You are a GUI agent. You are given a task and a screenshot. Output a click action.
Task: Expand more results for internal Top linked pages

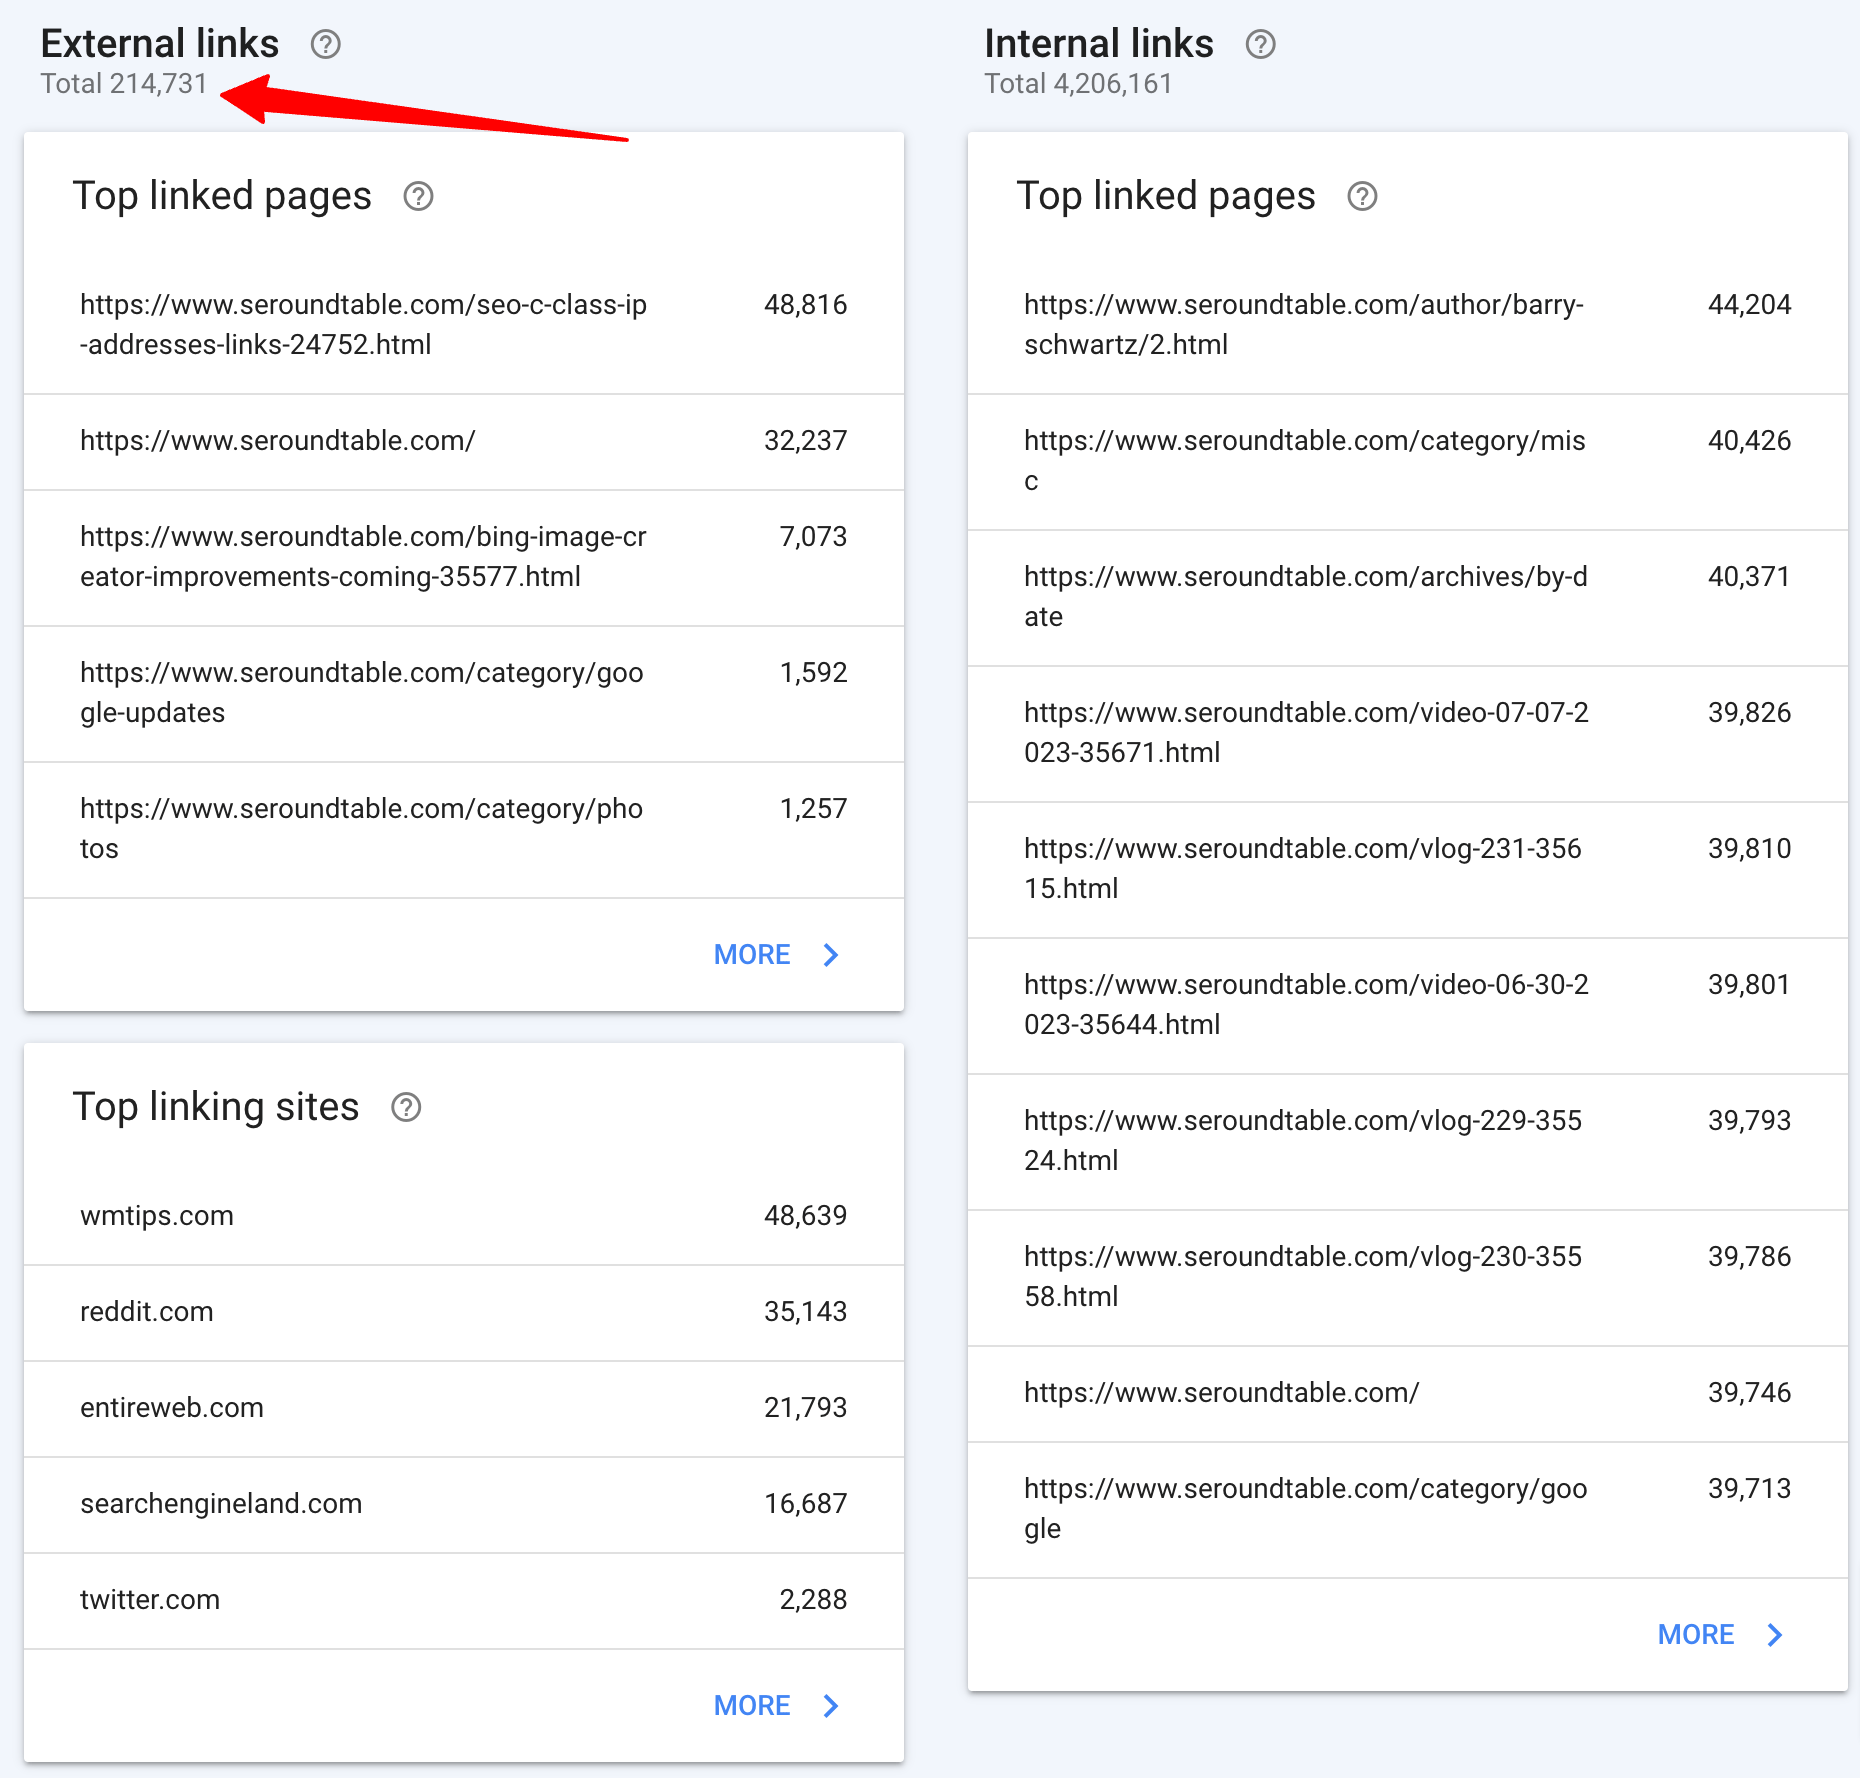coord(1696,1634)
